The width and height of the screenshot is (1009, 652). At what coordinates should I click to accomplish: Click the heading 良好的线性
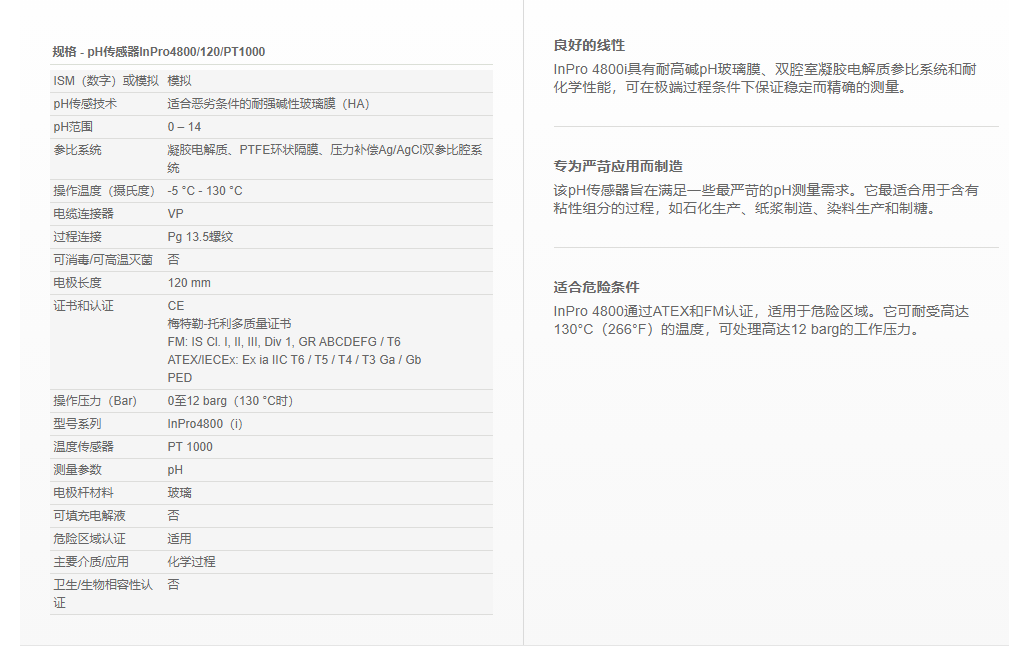point(589,45)
